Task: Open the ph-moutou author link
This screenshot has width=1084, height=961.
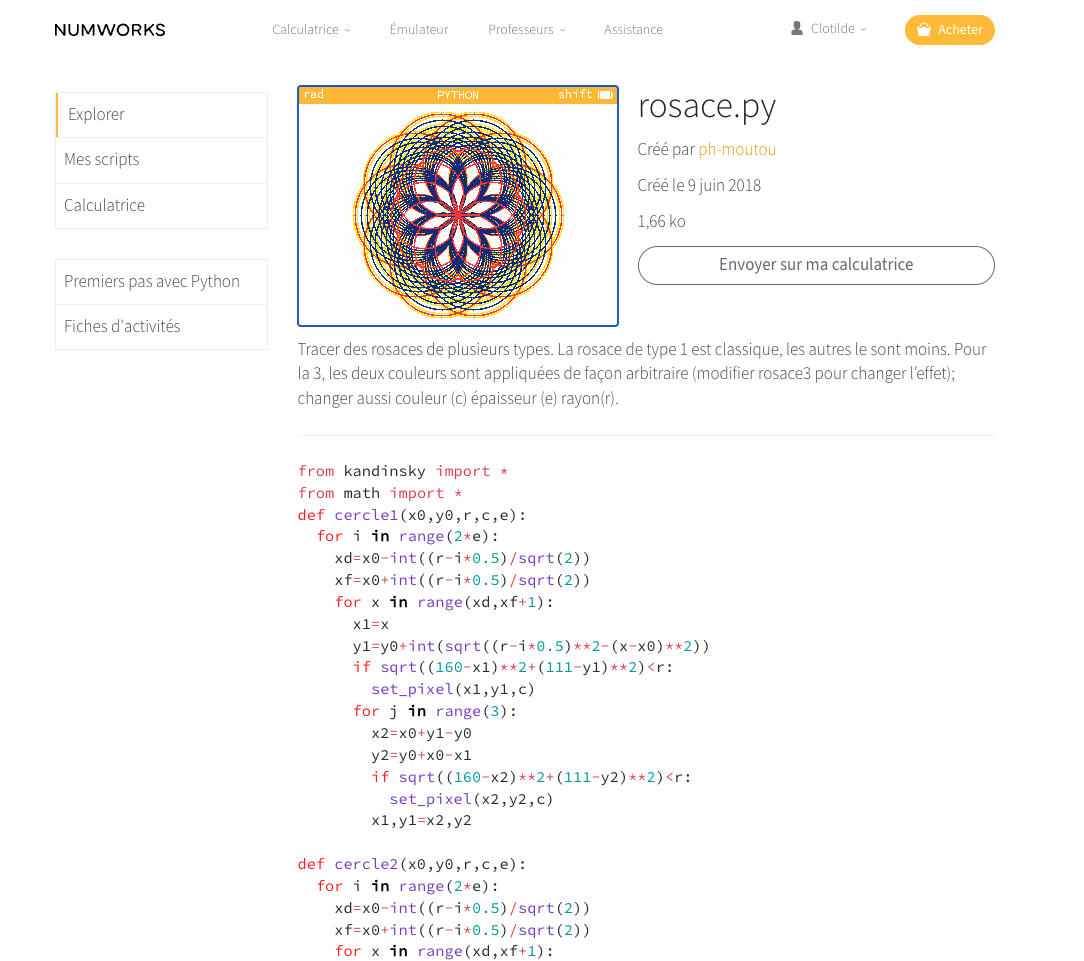Action: [x=737, y=149]
